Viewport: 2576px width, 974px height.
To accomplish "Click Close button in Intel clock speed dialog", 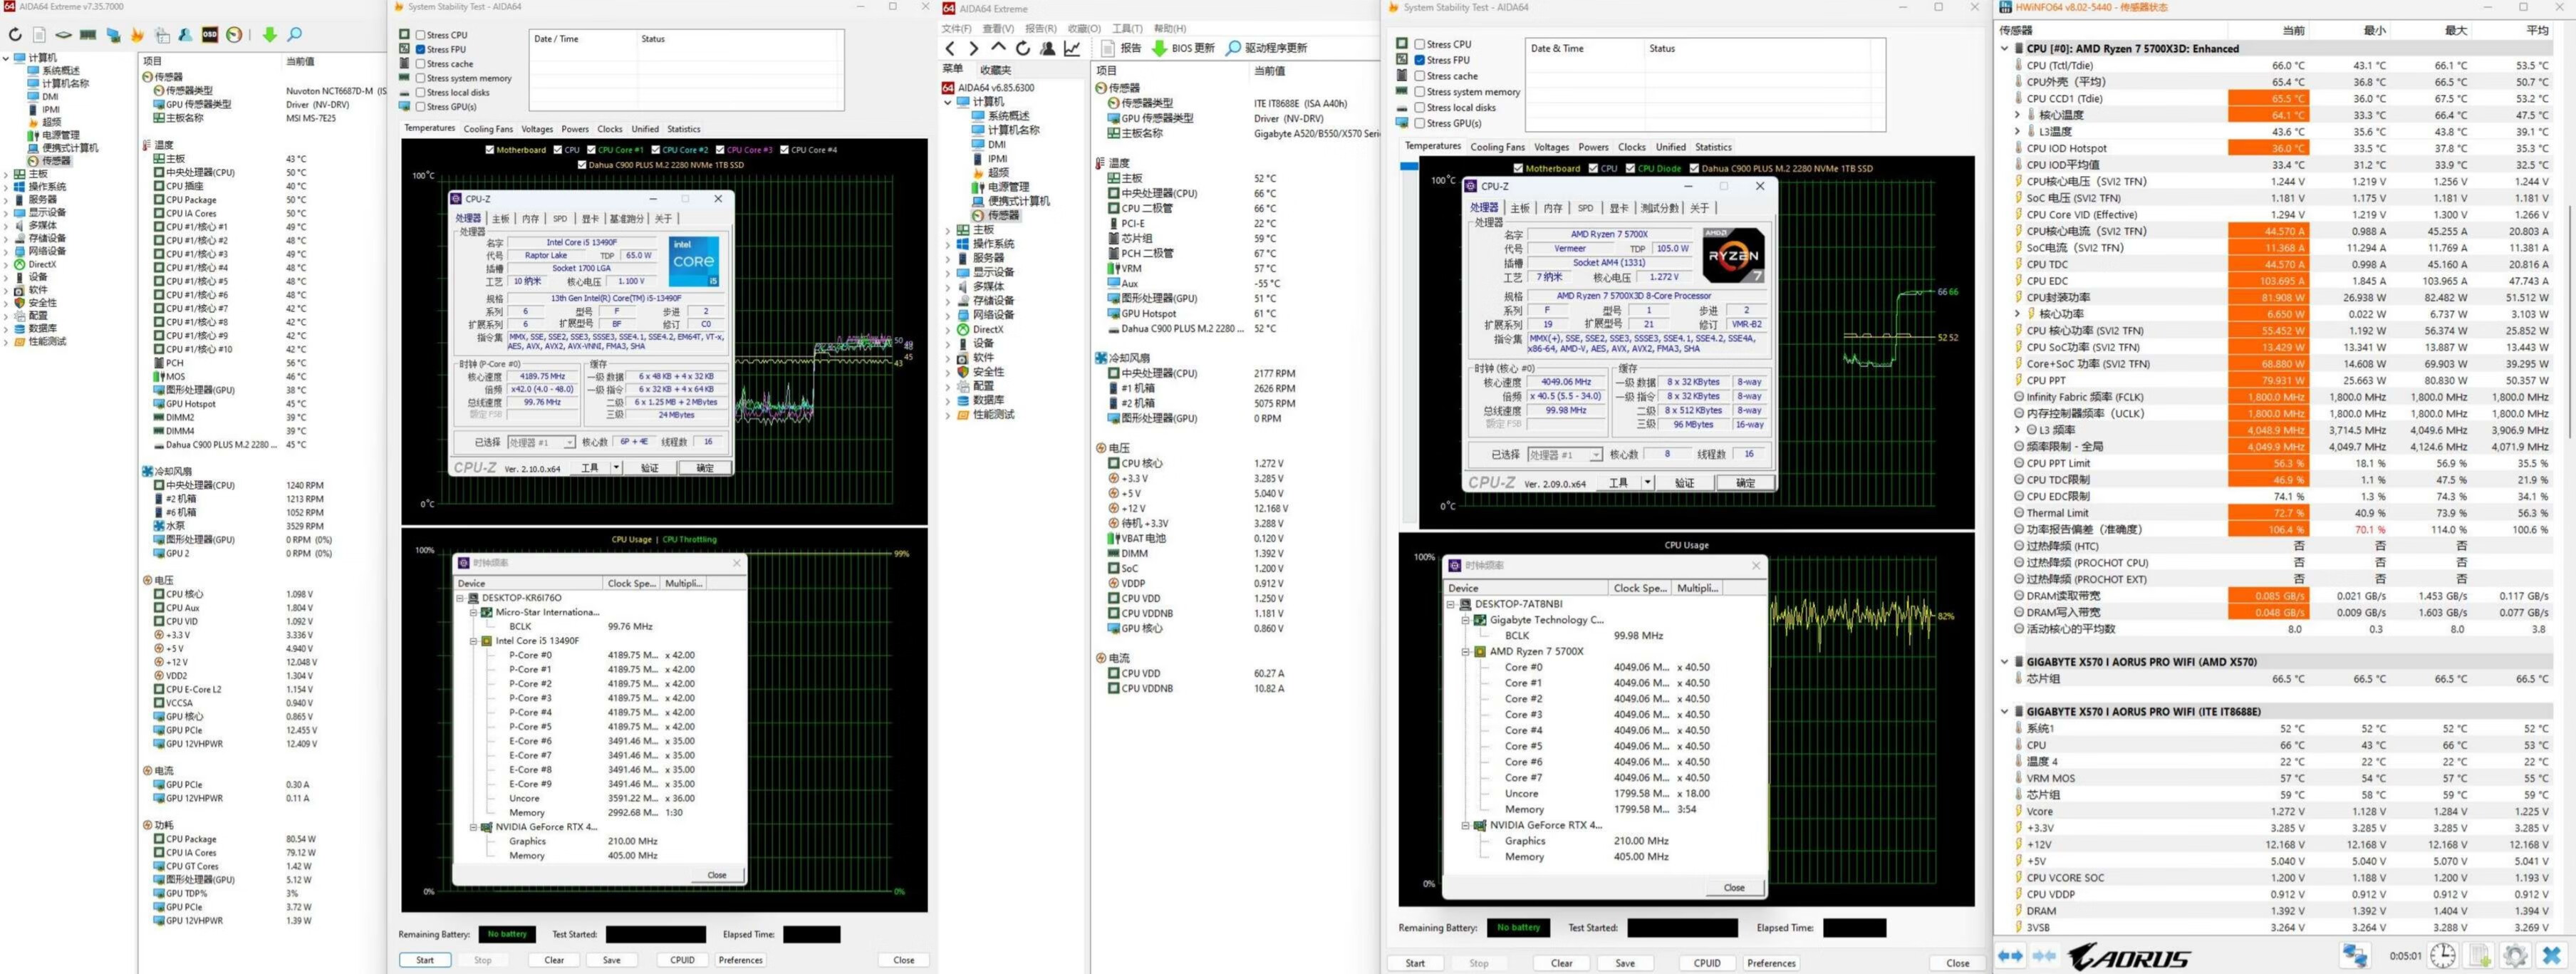I will tap(717, 875).
